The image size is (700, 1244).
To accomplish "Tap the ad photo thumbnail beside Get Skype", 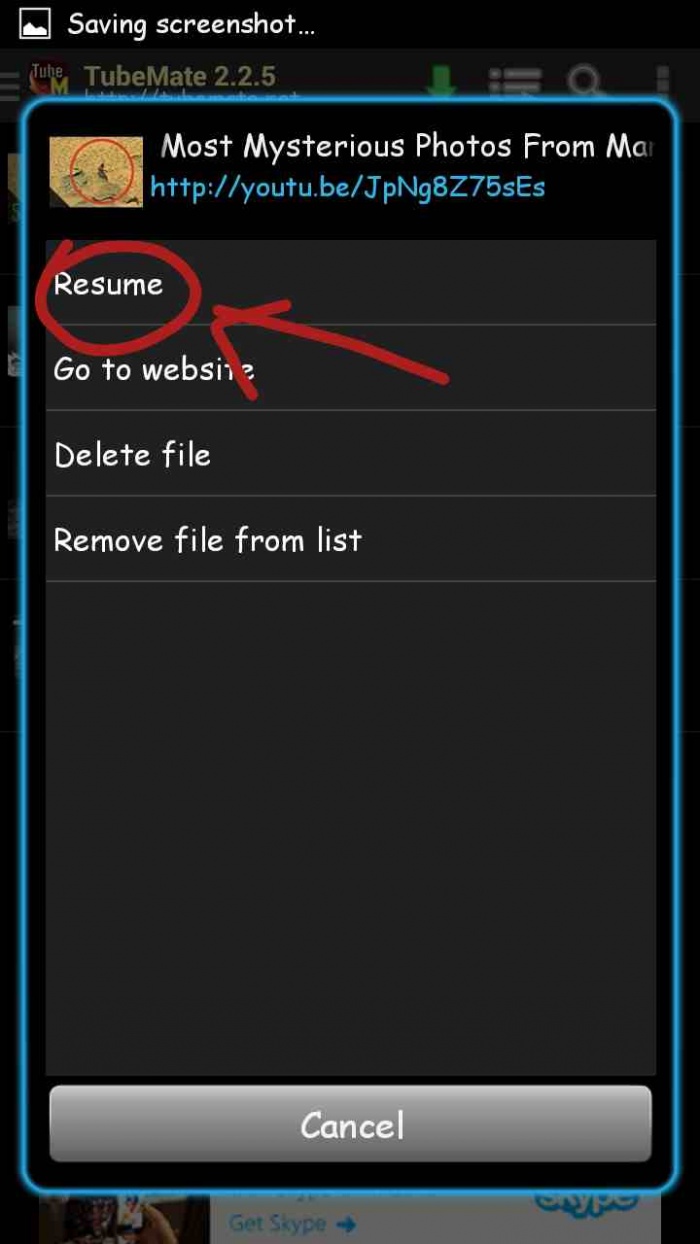I will [125, 1218].
